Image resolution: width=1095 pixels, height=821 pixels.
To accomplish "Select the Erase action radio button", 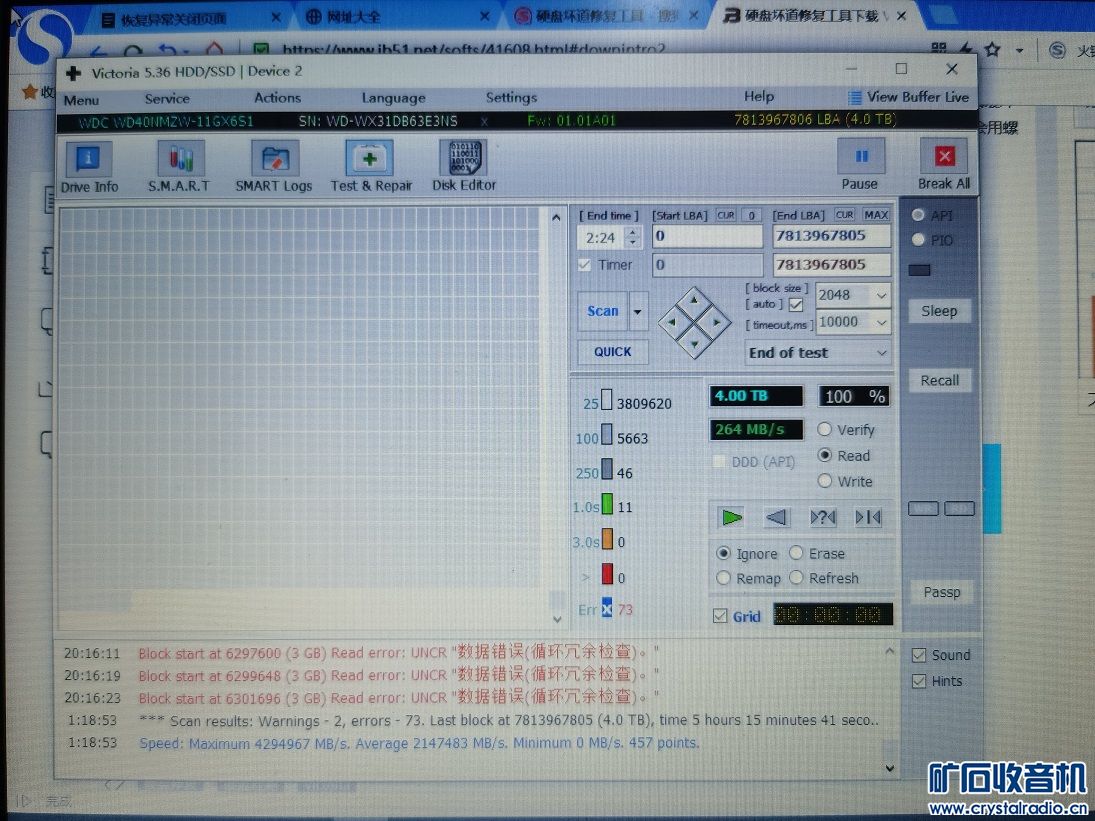I will click(x=796, y=553).
